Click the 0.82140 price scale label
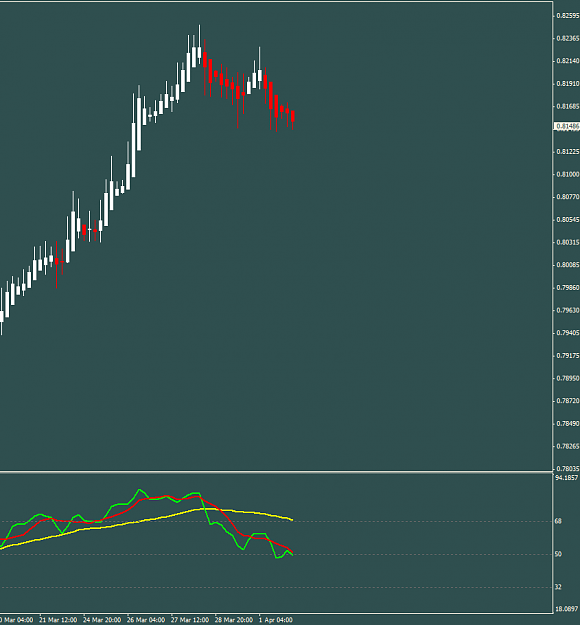Image resolution: width=580 pixels, height=625 pixels. (568, 61)
